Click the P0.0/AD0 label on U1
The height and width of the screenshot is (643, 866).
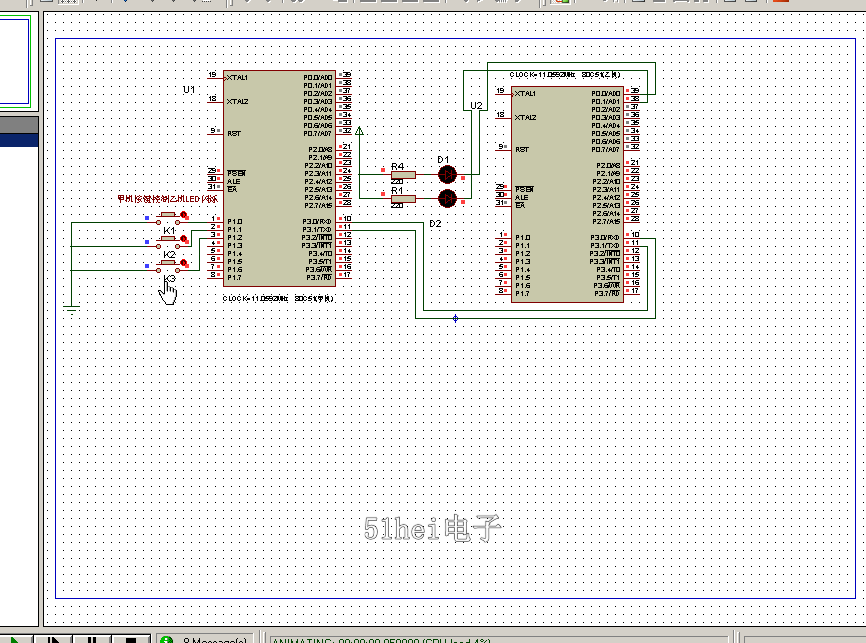point(318,78)
